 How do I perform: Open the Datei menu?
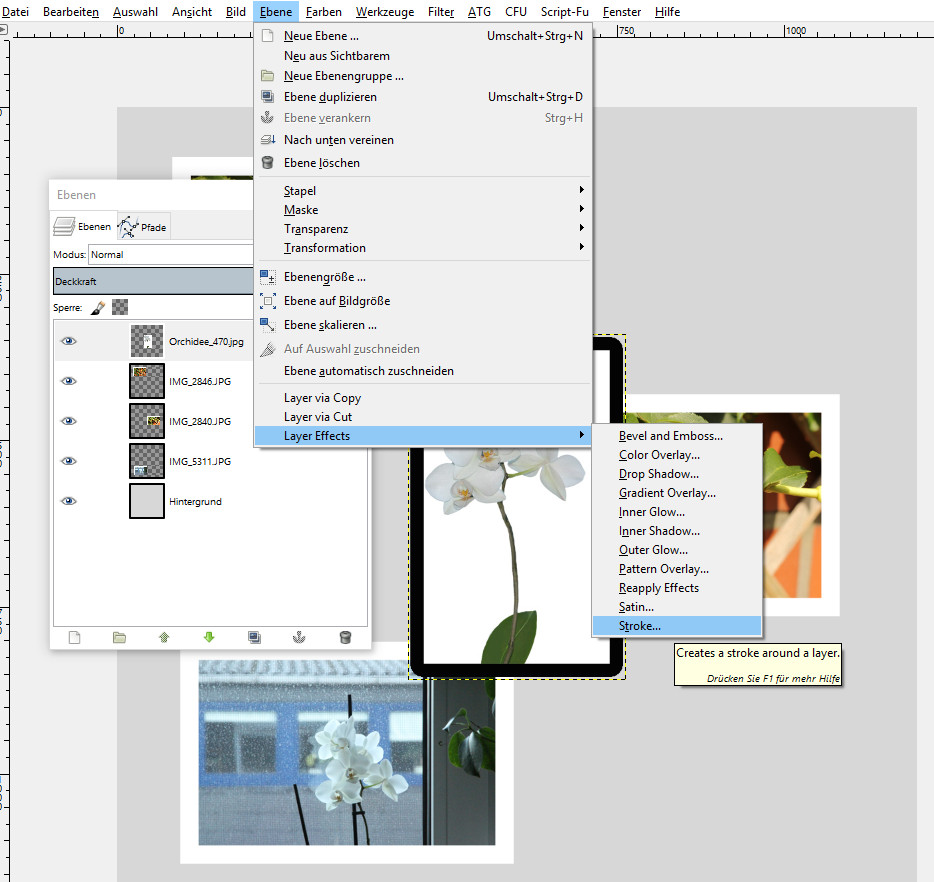point(15,12)
